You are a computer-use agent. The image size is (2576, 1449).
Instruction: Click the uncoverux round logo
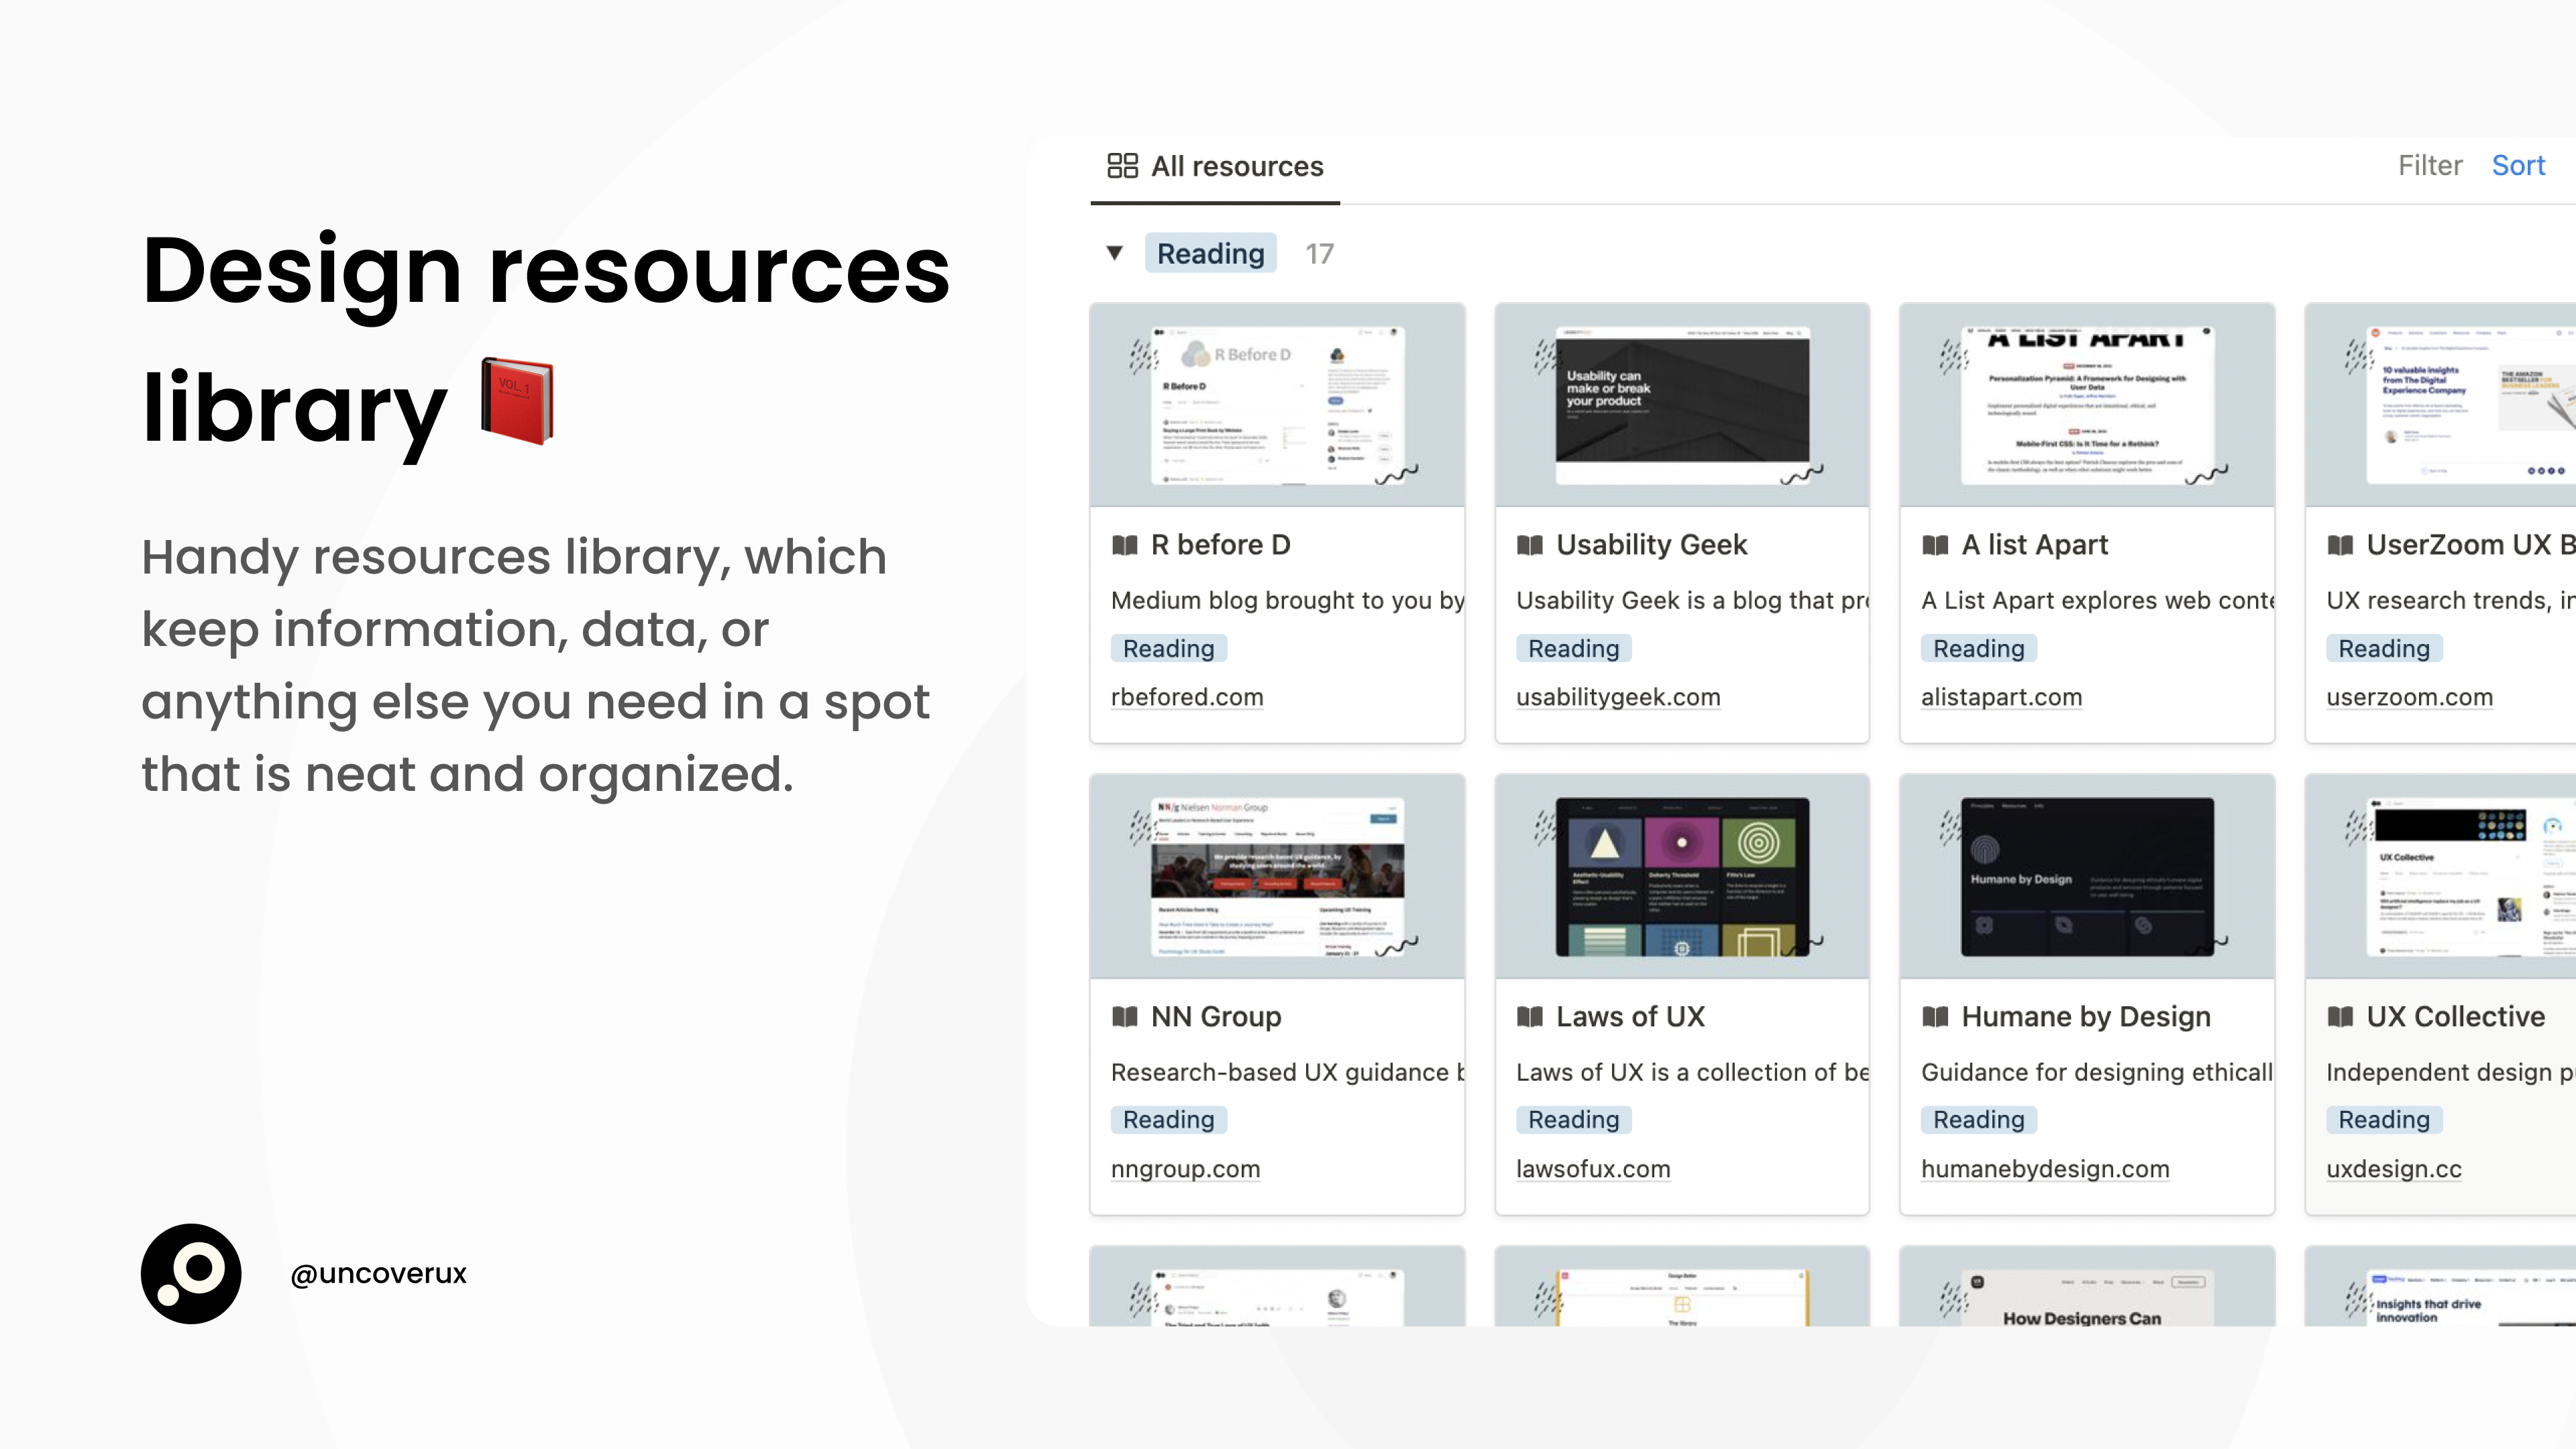tap(191, 1273)
